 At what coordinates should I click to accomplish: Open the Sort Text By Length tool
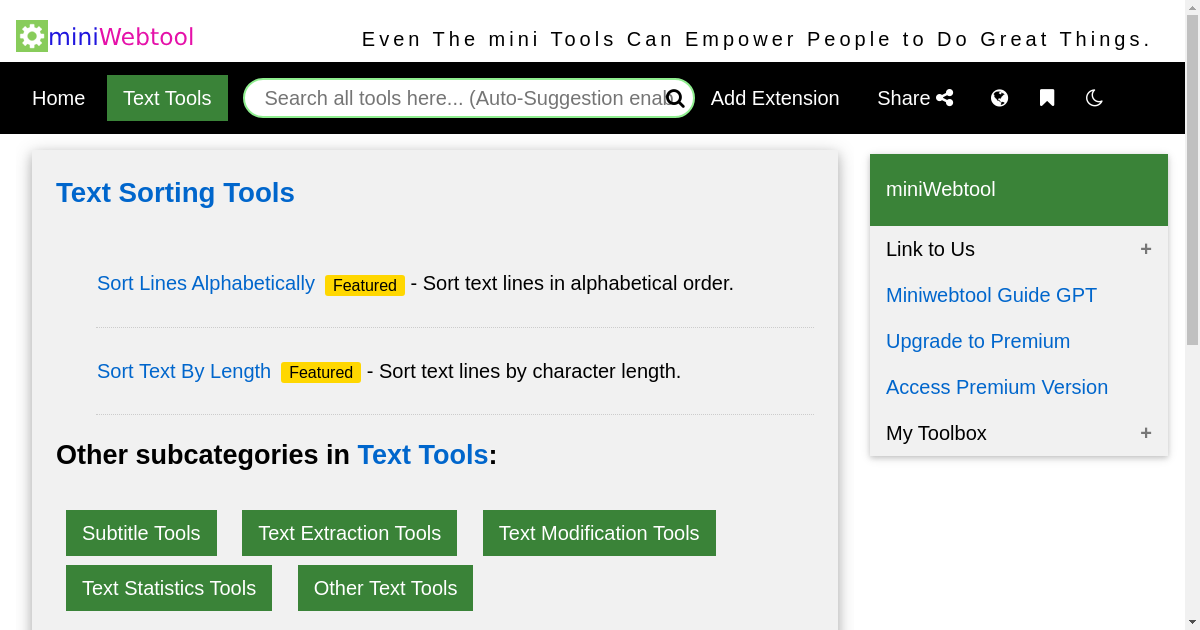(184, 371)
